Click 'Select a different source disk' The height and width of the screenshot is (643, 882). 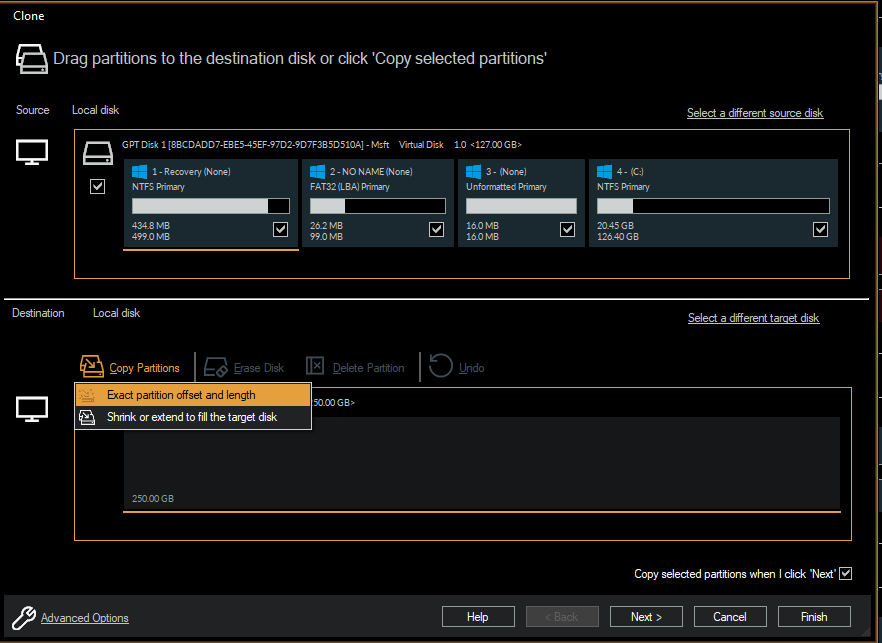pyautogui.click(x=754, y=112)
